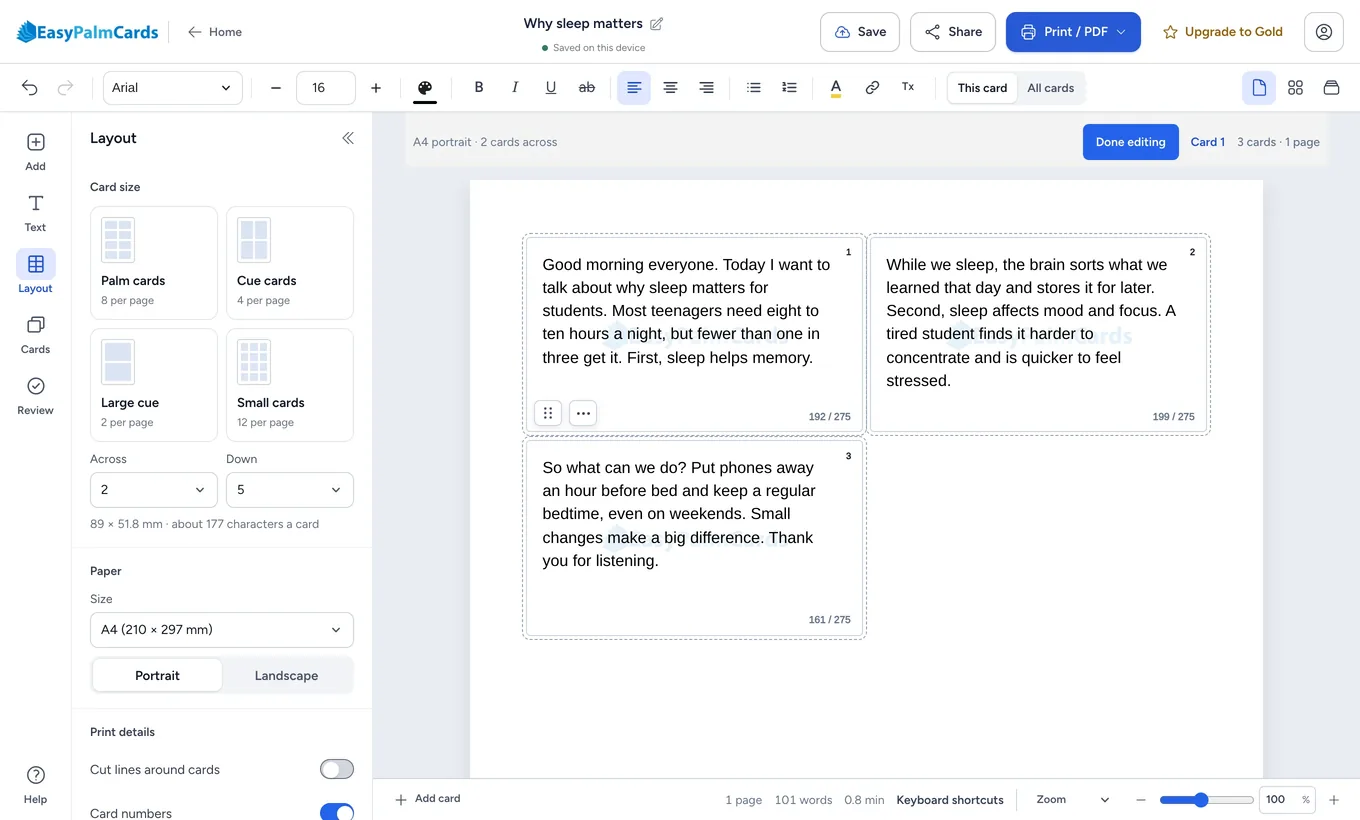Viewport: 1360px width, 820px height.
Task: Switch to stacked cards view icon
Action: coord(1331,88)
